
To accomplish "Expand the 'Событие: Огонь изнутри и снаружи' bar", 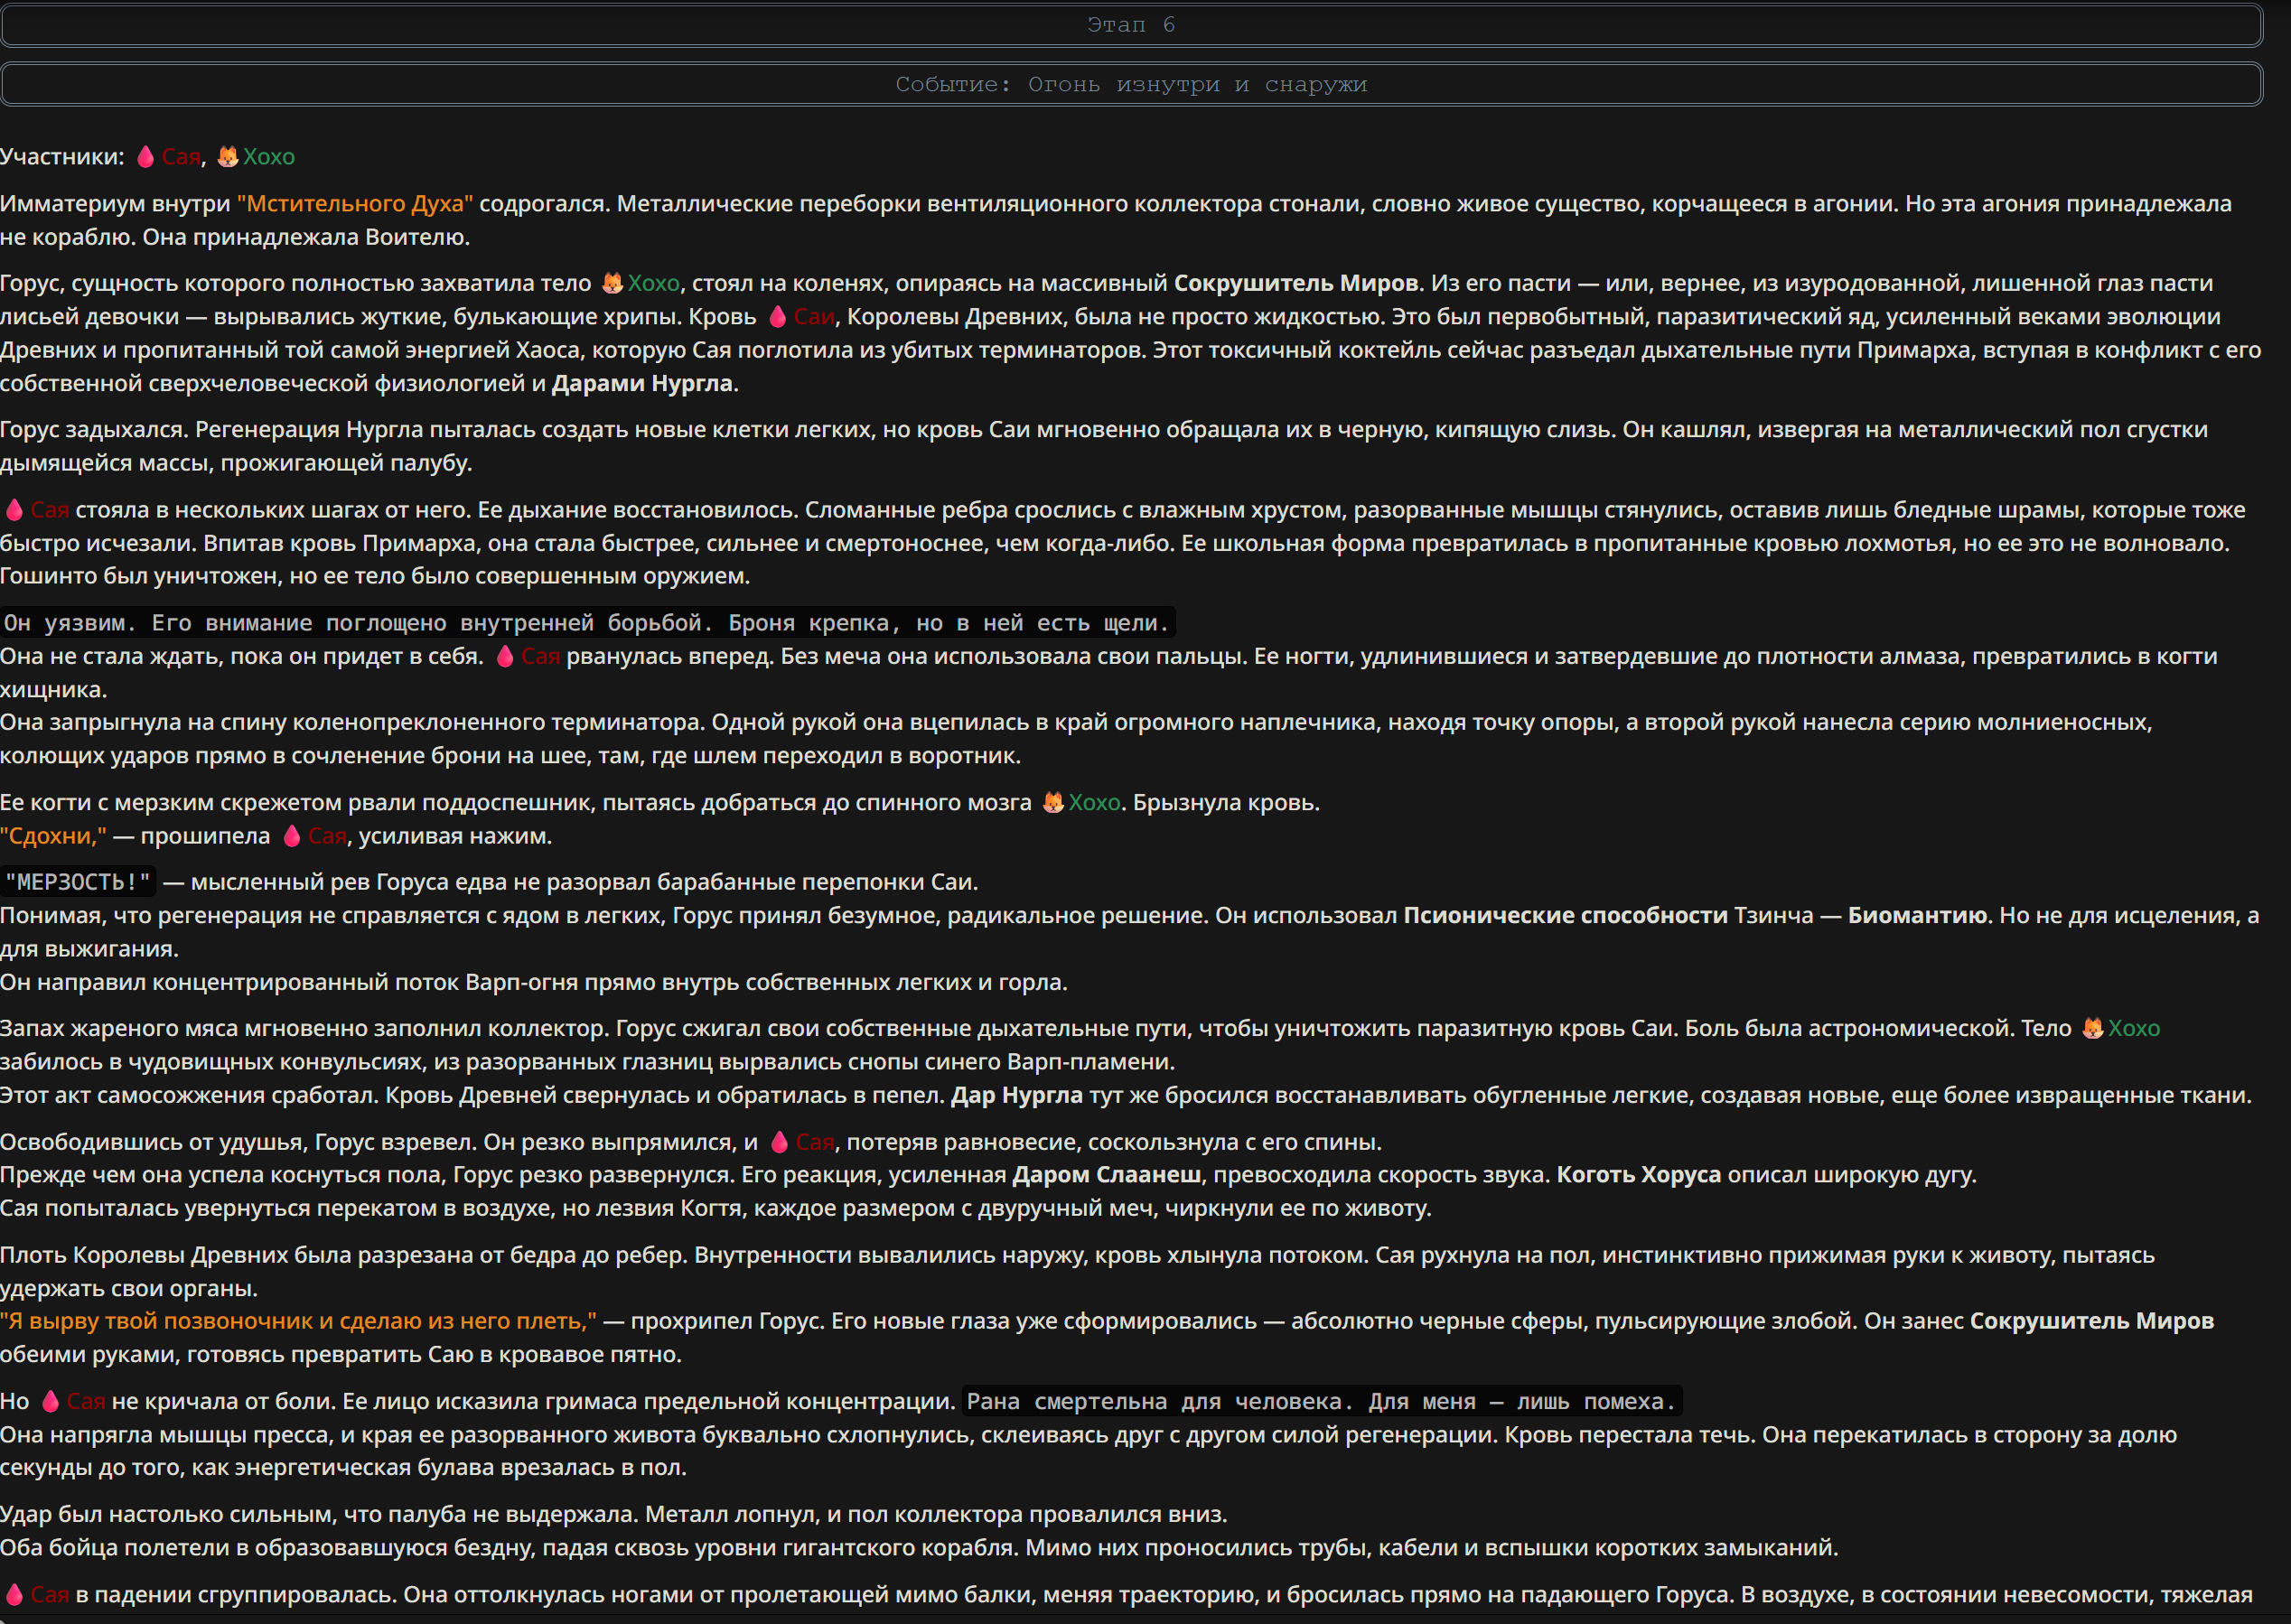I will tap(1131, 84).
